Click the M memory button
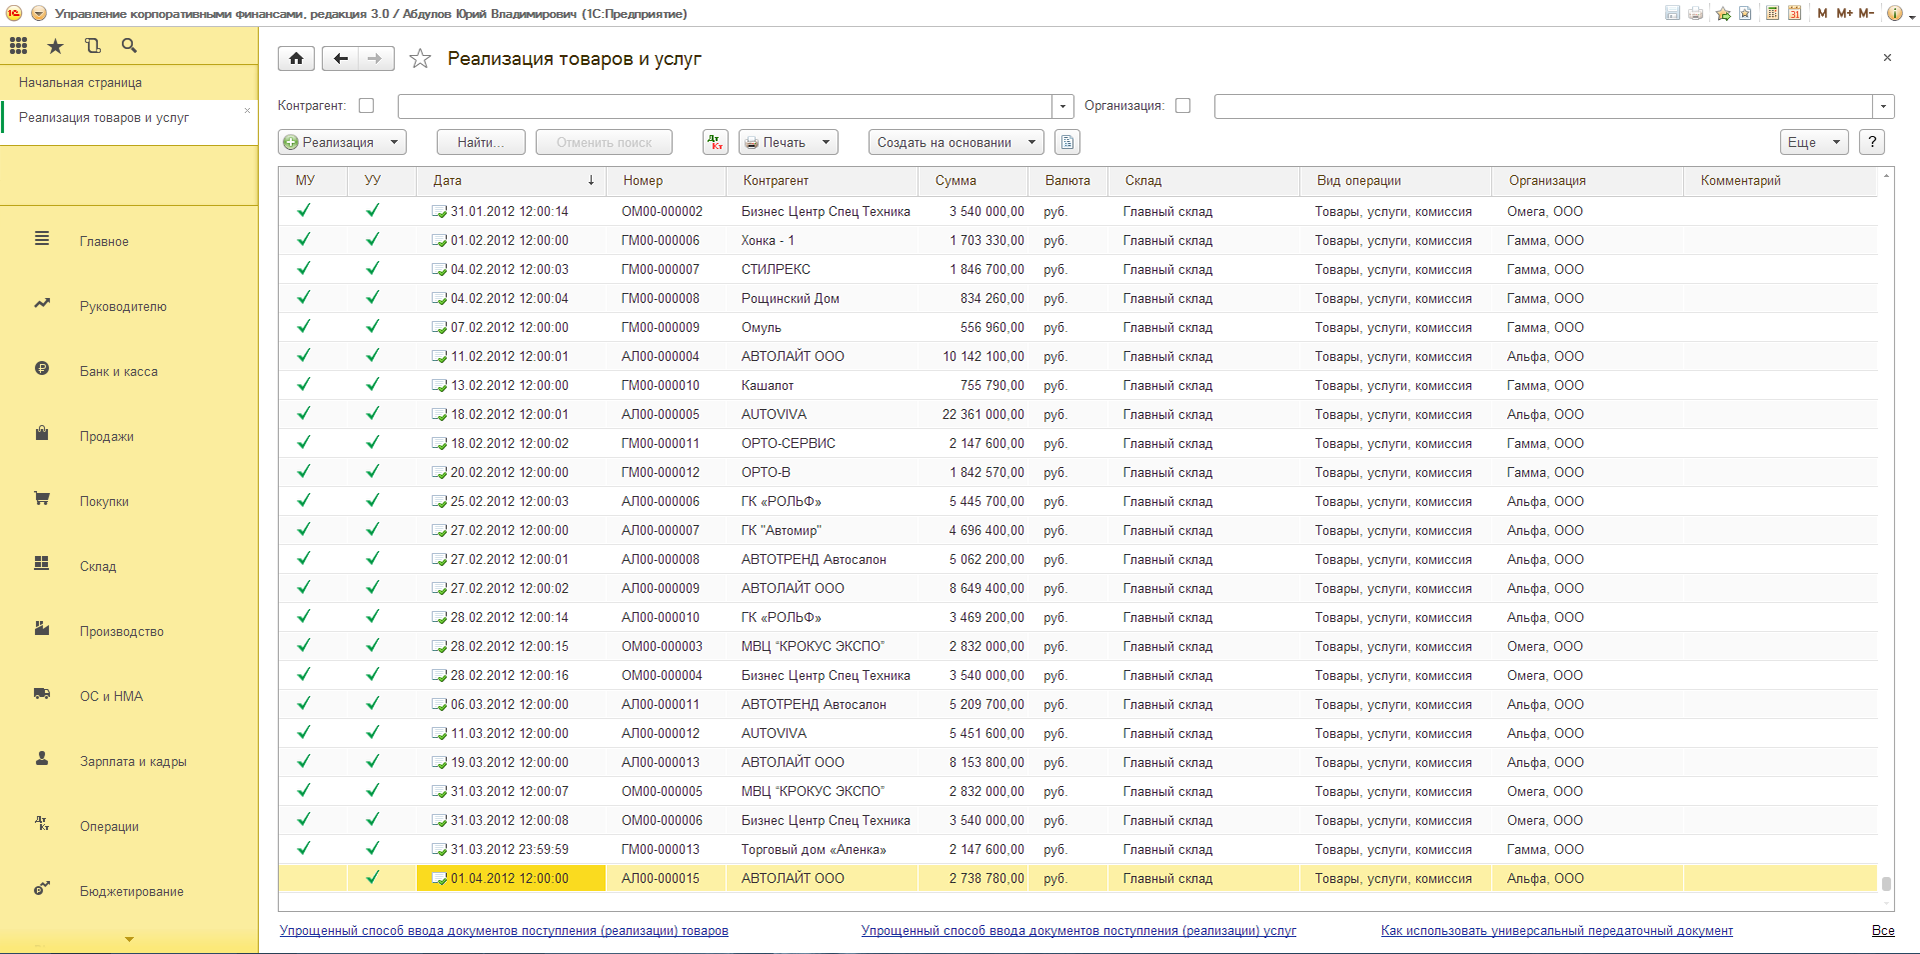The height and width of the screenshot is (954, 1920). click(1822, 13)
